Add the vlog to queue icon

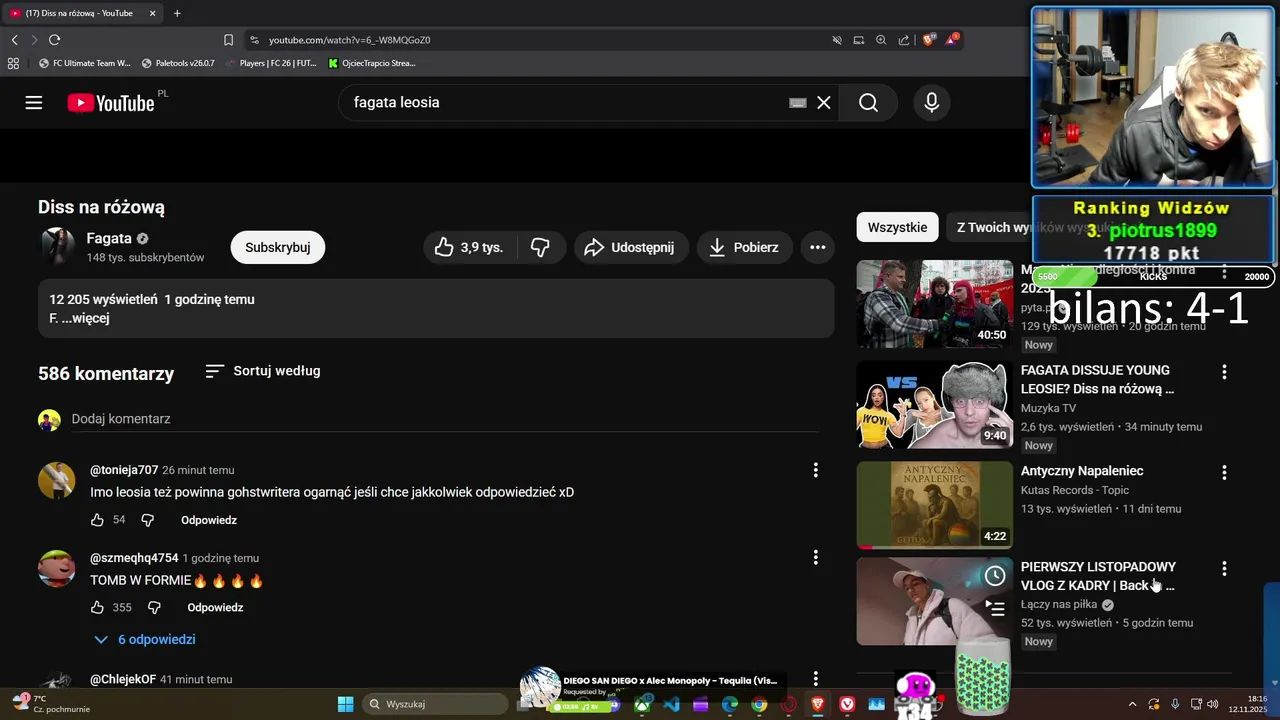tap(995, 607)
